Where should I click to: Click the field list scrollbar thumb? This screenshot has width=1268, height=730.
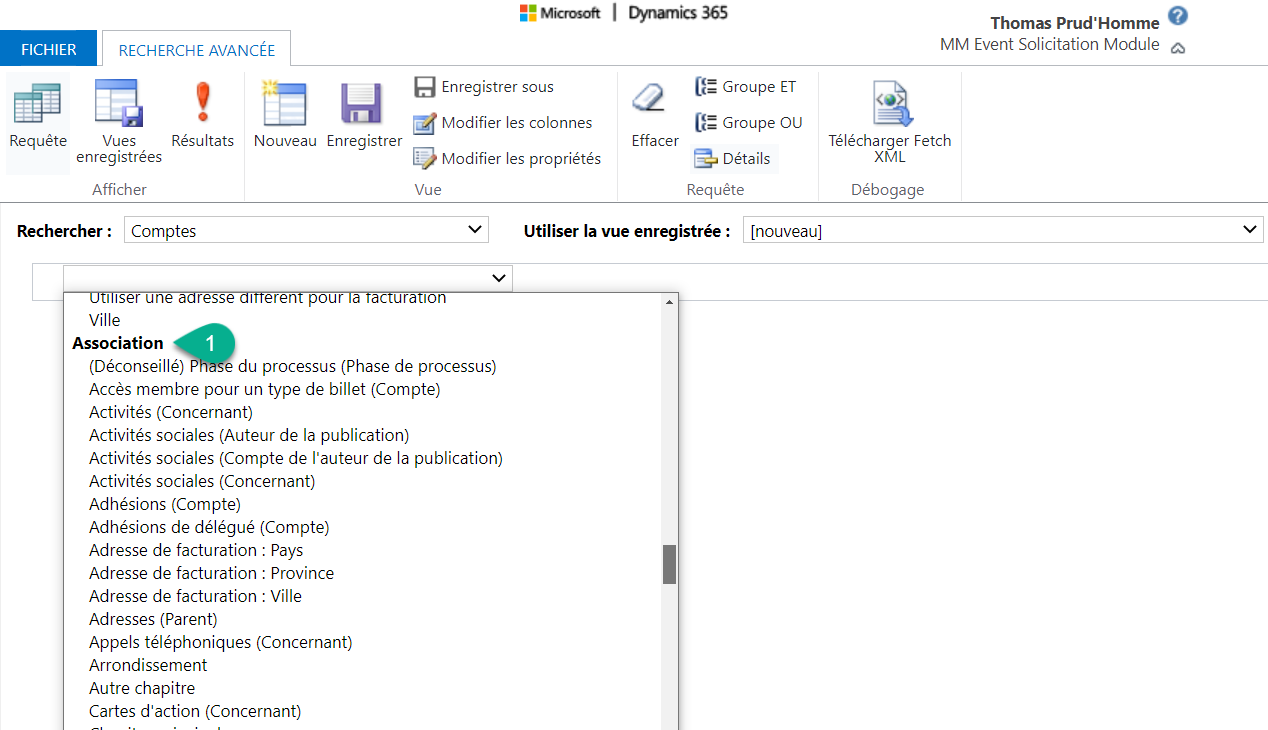[x=669, y=565]
